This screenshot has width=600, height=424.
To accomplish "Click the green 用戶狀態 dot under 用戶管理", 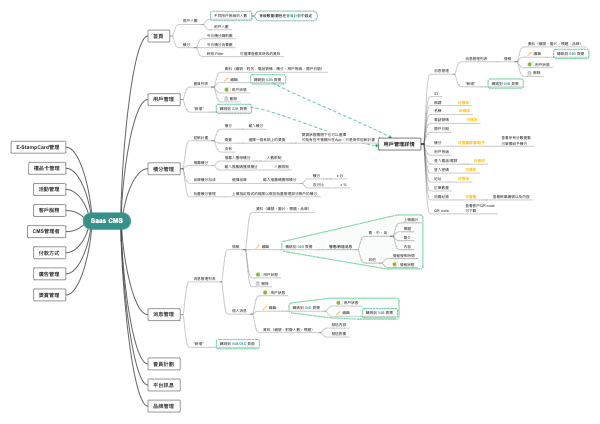I will (226, 89).
